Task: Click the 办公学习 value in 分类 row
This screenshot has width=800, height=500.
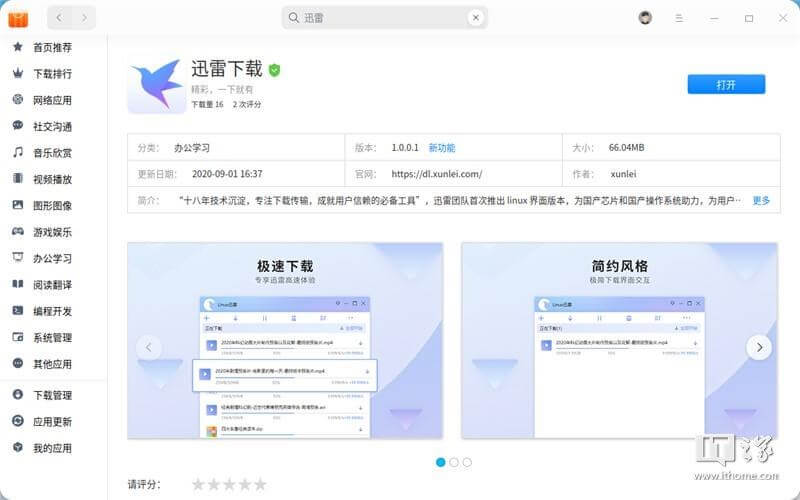Action: point(191,148)
